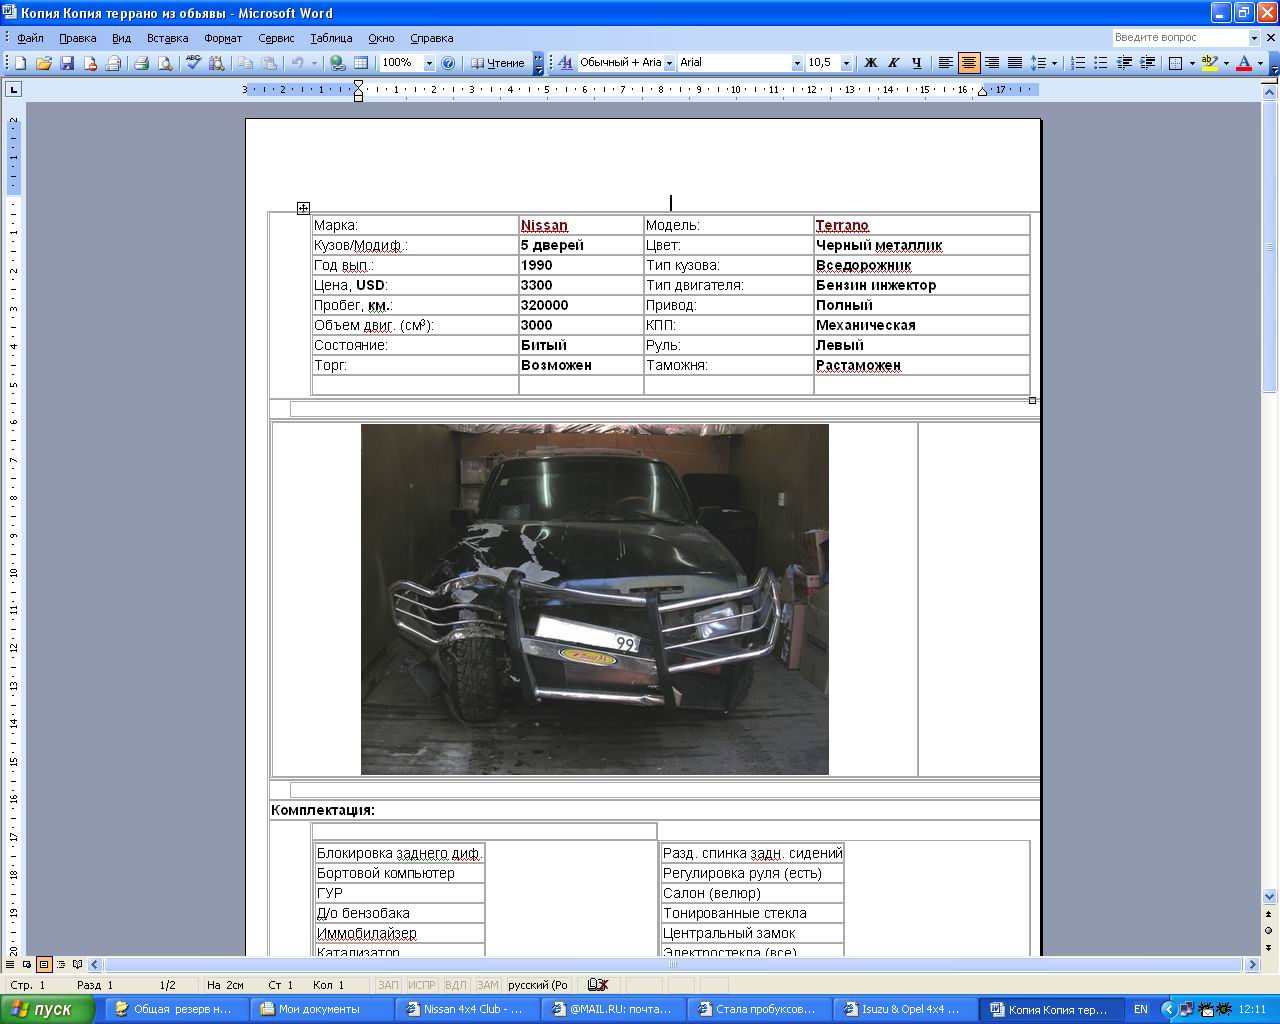Click the пуск Start button
This screenshot has width=1280, height=1024.
pos(46,1009)
